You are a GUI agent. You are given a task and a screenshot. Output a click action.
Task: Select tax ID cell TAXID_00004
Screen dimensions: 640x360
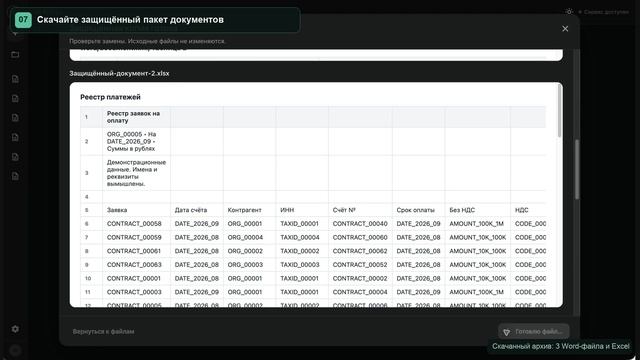pyautogui.click(x=302, y=237)
